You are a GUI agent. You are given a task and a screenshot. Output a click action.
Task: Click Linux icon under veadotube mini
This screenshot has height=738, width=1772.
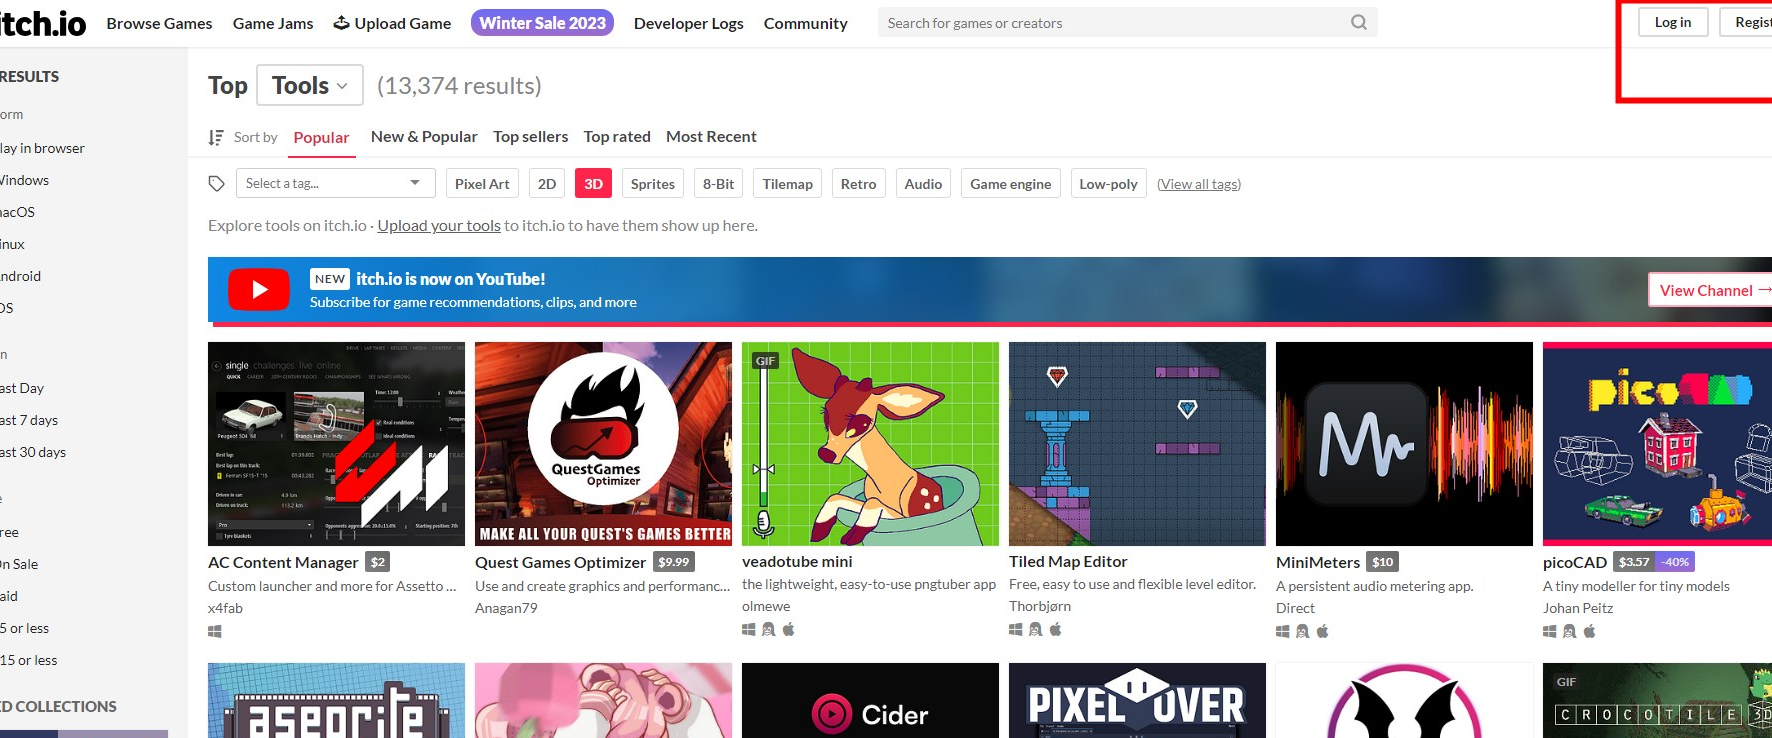768,629
